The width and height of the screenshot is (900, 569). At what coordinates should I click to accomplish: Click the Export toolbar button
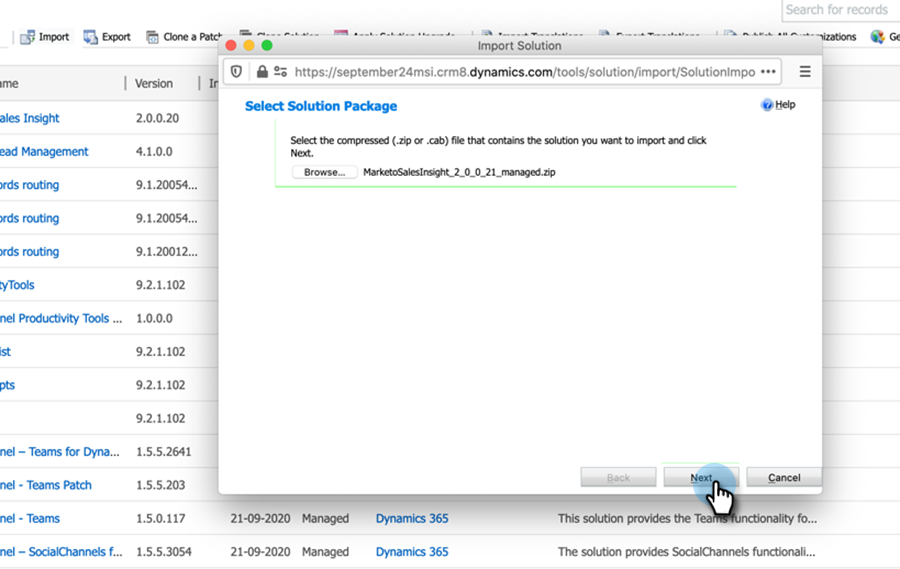[x=107, y=37]
